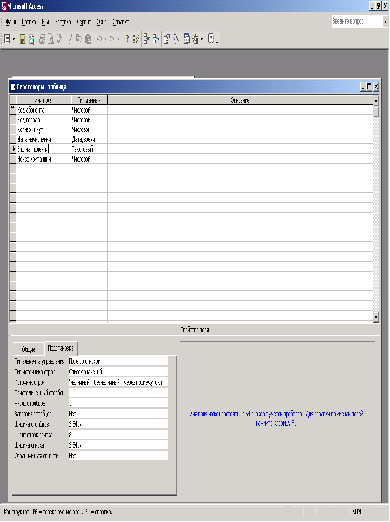Click the status bar hint about F6 and F1
The width and height of the screenshot is (390, 522).
tap(58, 512)
